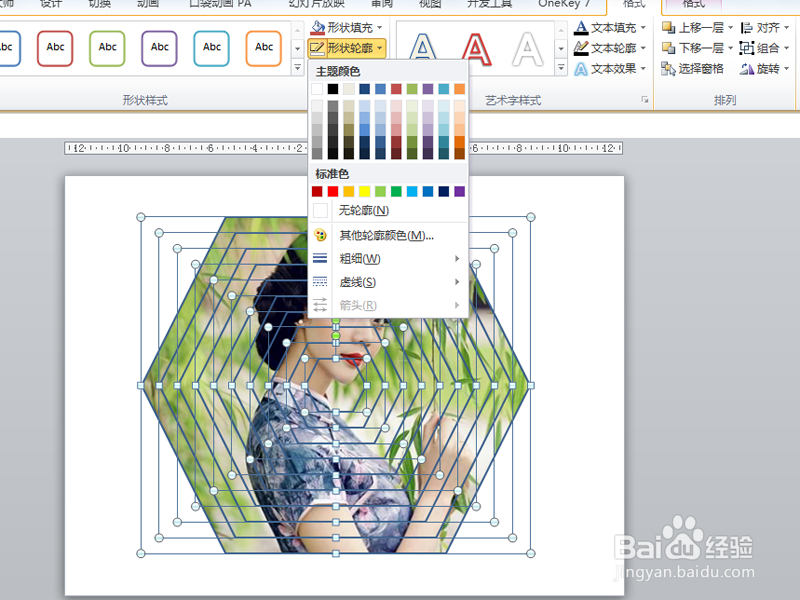Click the Text Outline icon
This screenshot has height=600, width=800.
581,48
